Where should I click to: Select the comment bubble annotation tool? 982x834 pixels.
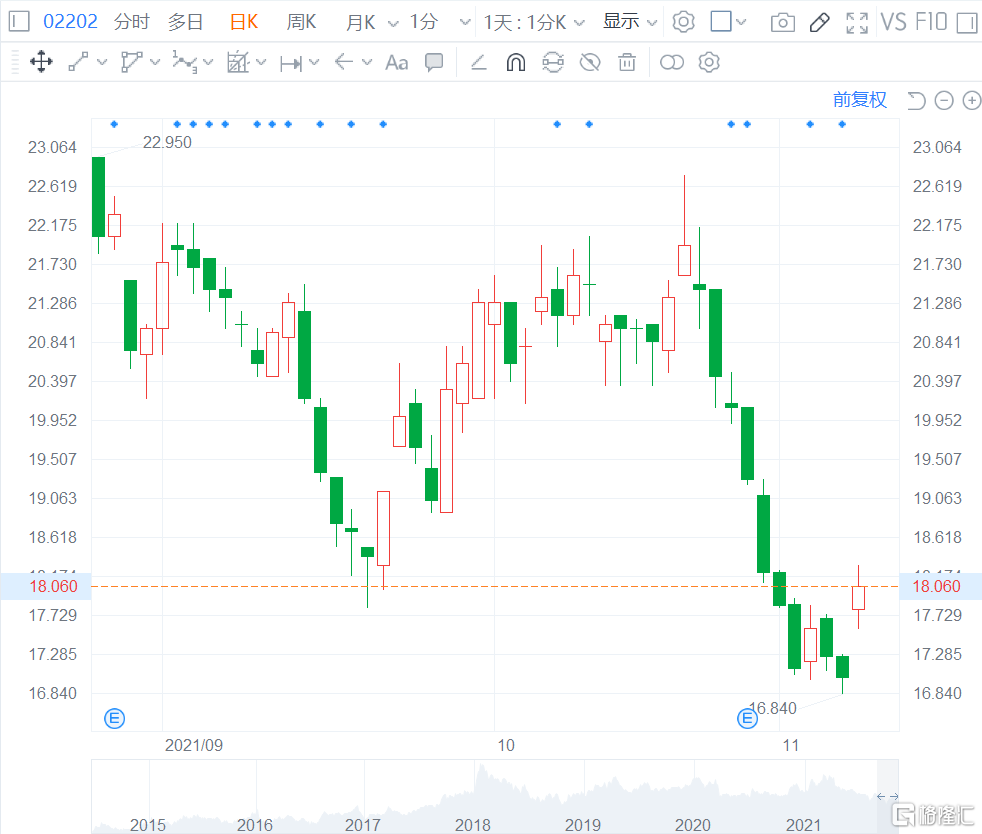click(434, 63)
